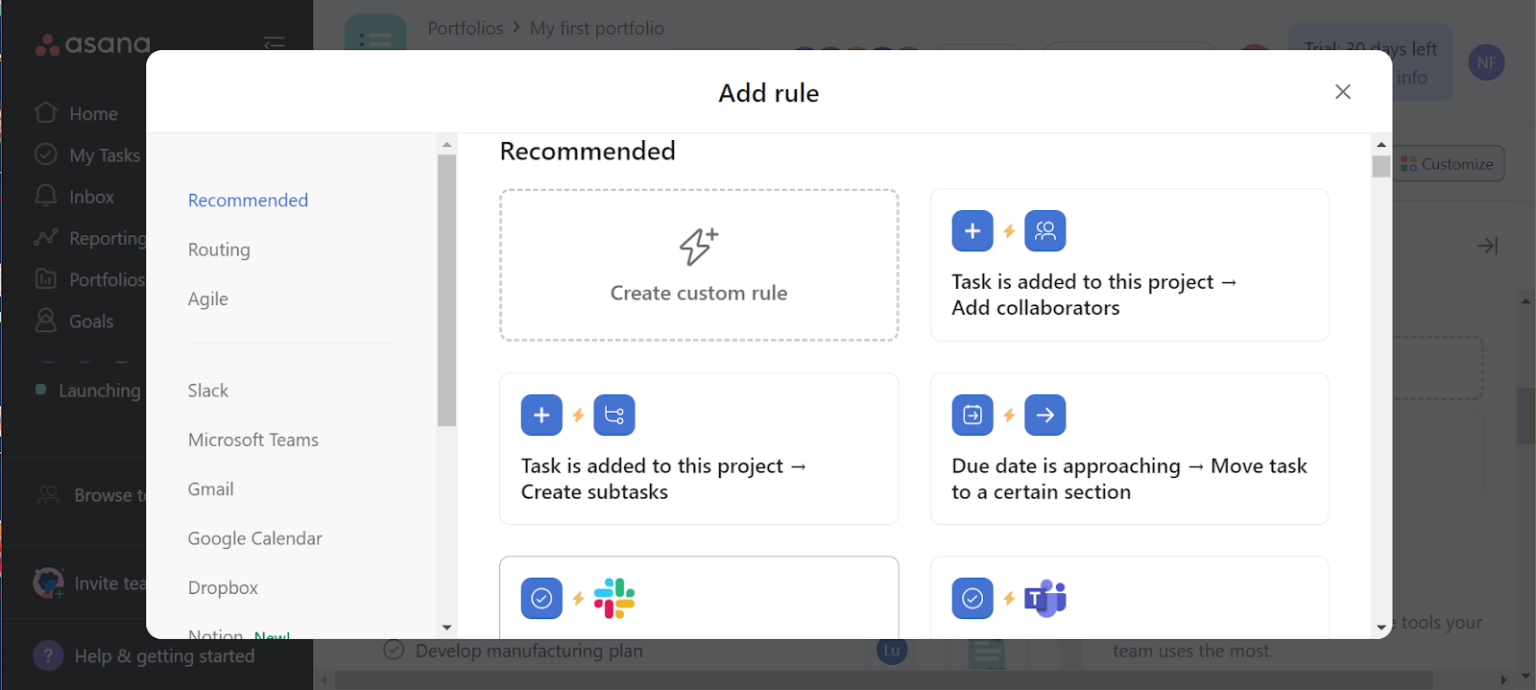Click the Reporting line-graph icon
1536x690 pixels.
coord(47,238)
